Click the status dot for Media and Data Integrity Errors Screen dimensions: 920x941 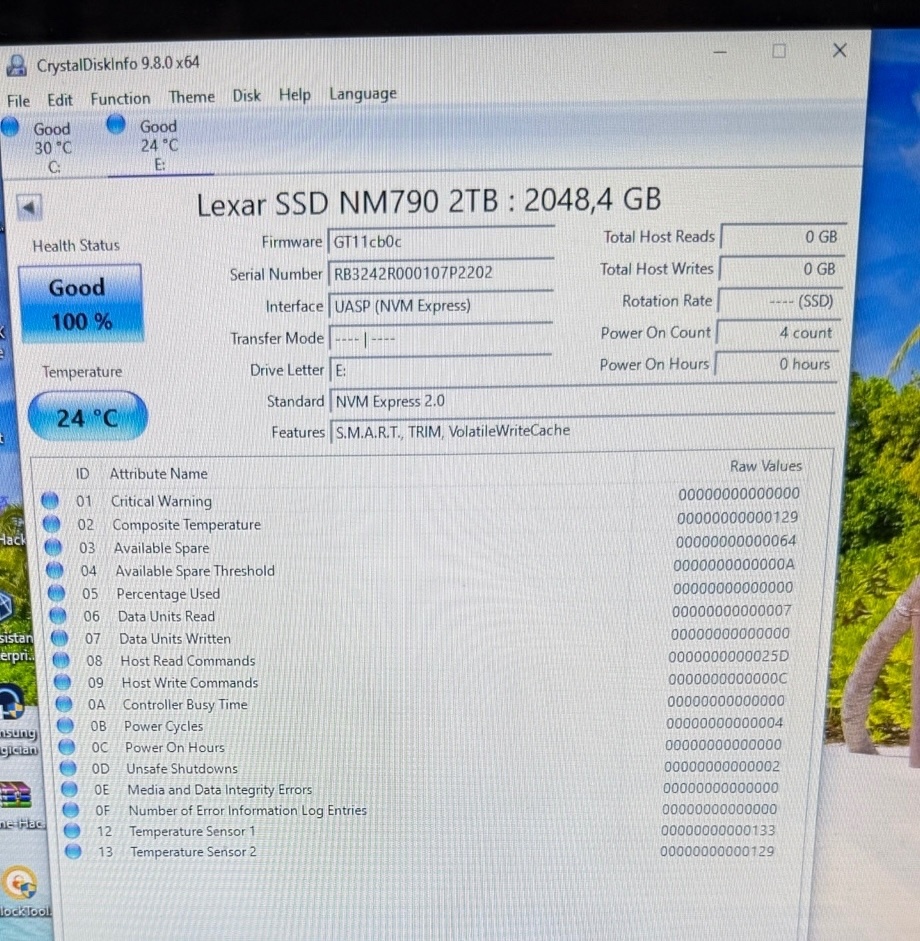pos(69,789)
